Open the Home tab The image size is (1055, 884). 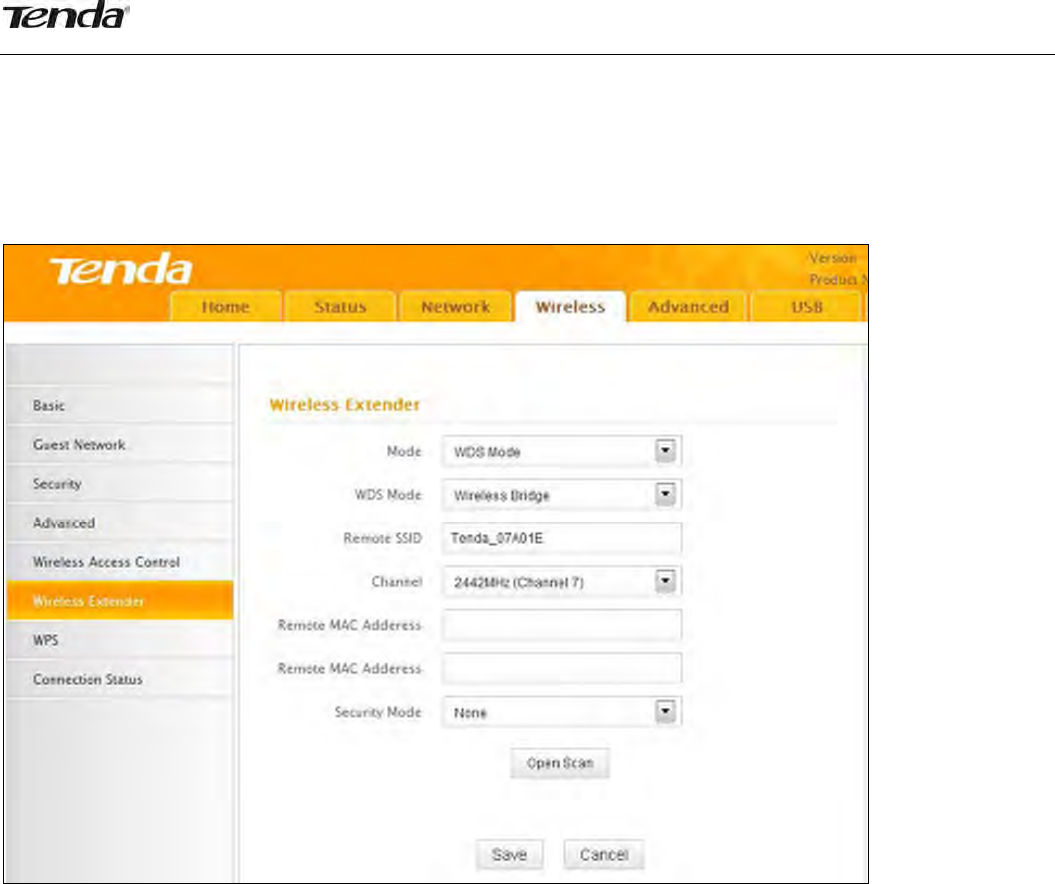click(226, 307)
